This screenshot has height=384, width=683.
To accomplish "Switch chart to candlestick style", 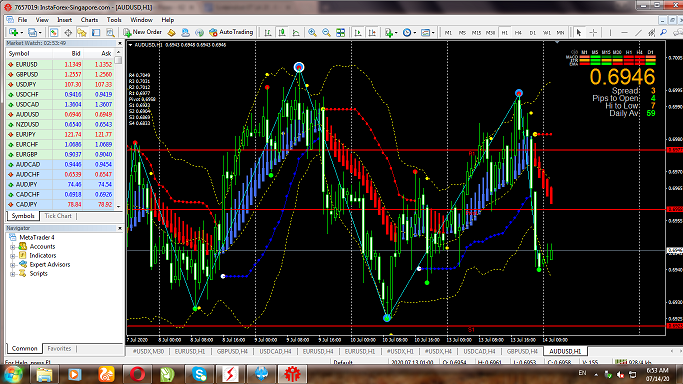I will [282, 32].
